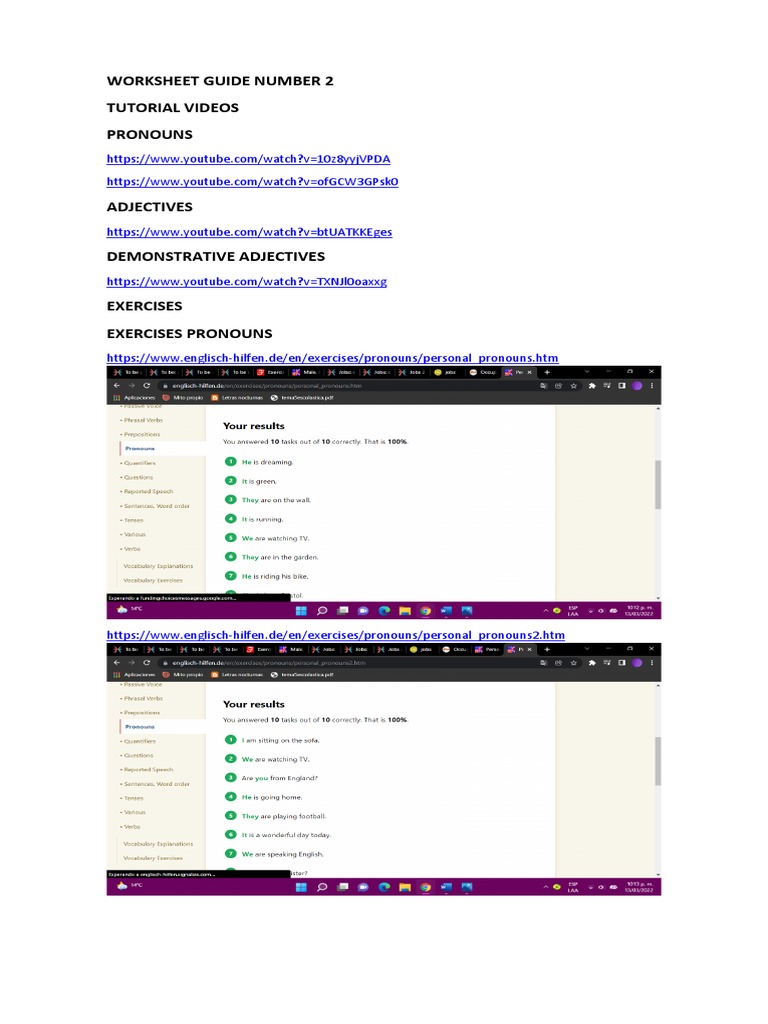Click the Chrome taskbar icon below the 'speaking English' results
768x1024 pixels.
click(x=426, y=888)
